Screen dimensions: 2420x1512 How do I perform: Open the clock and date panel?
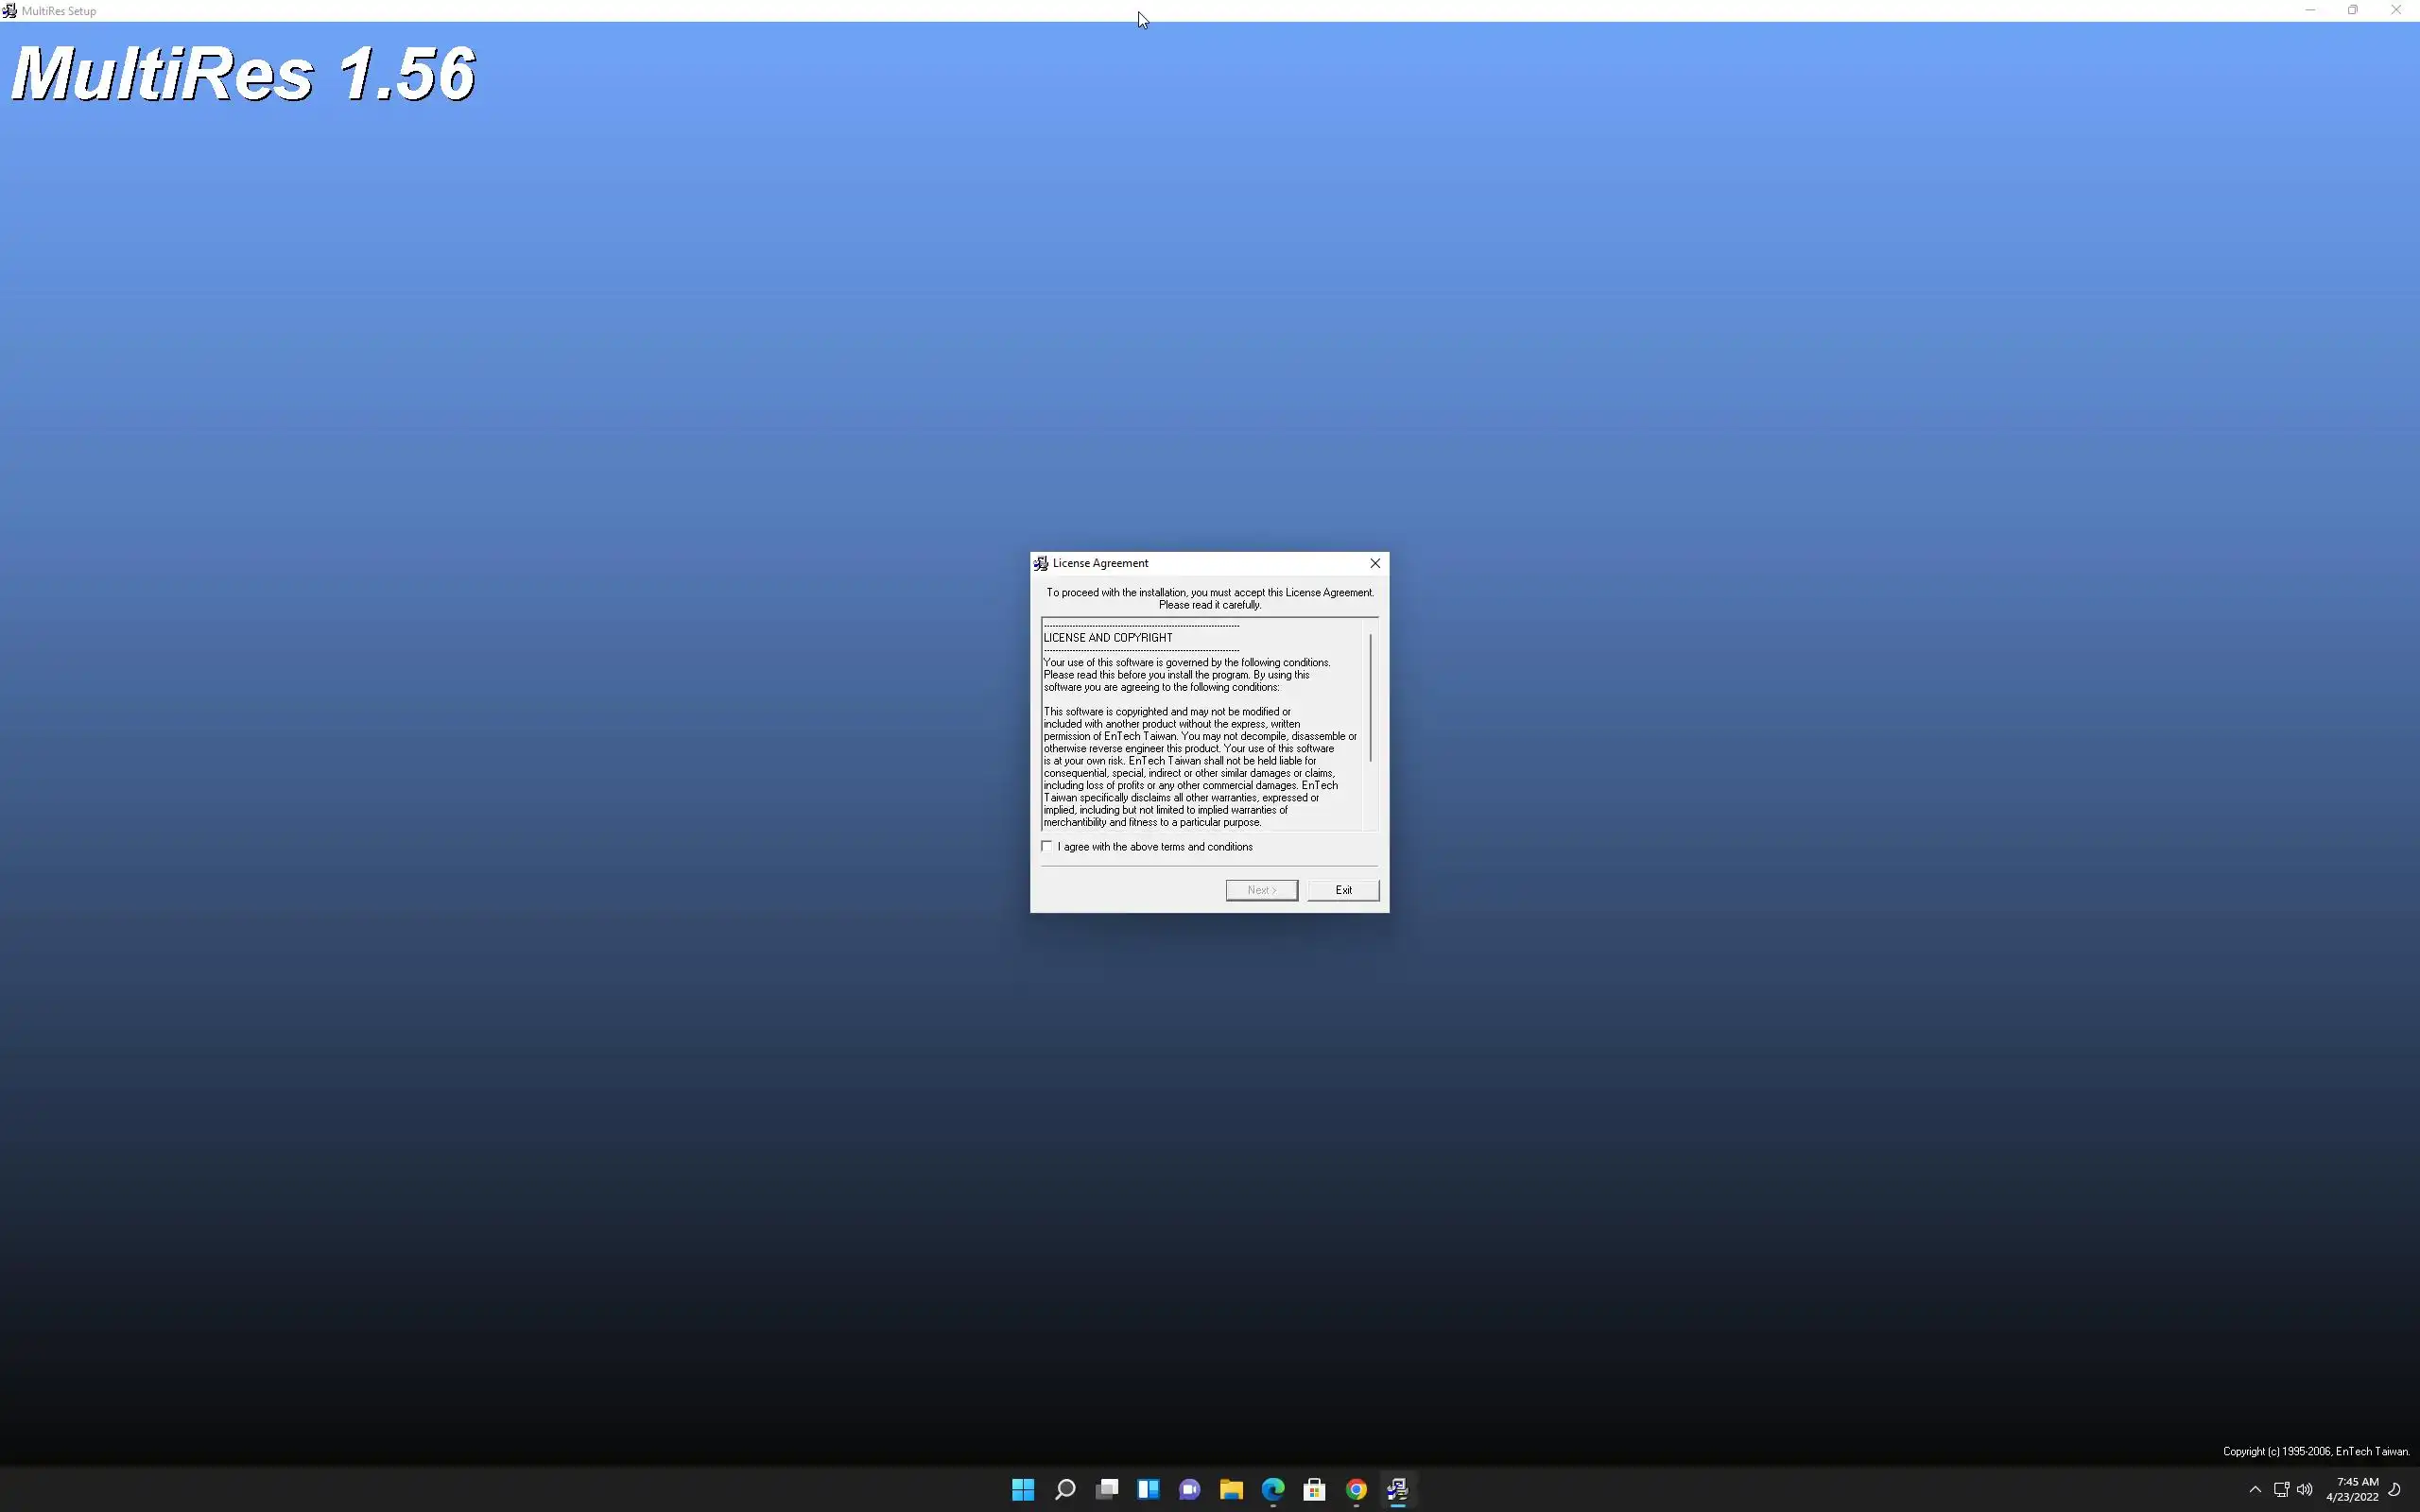pyautogui.click(x=2352, y=1489)
